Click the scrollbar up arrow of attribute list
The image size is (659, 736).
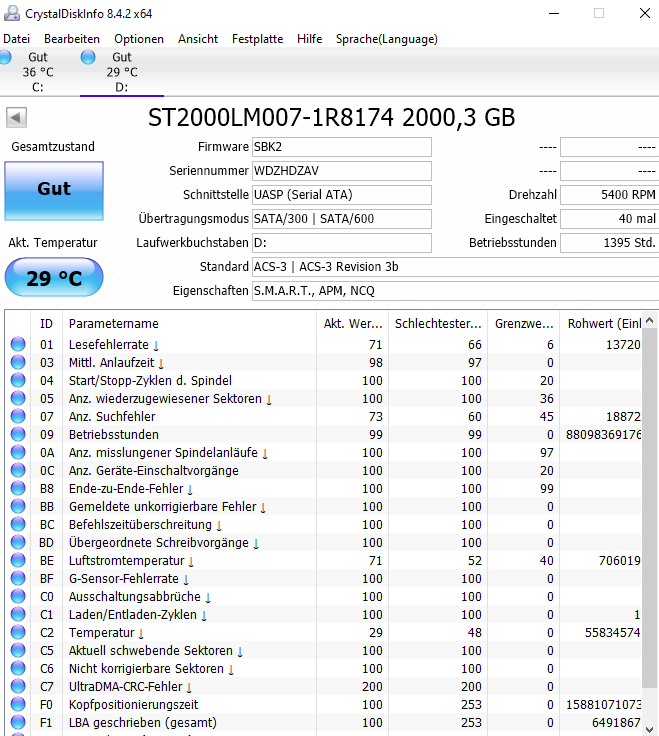[650, 320]
